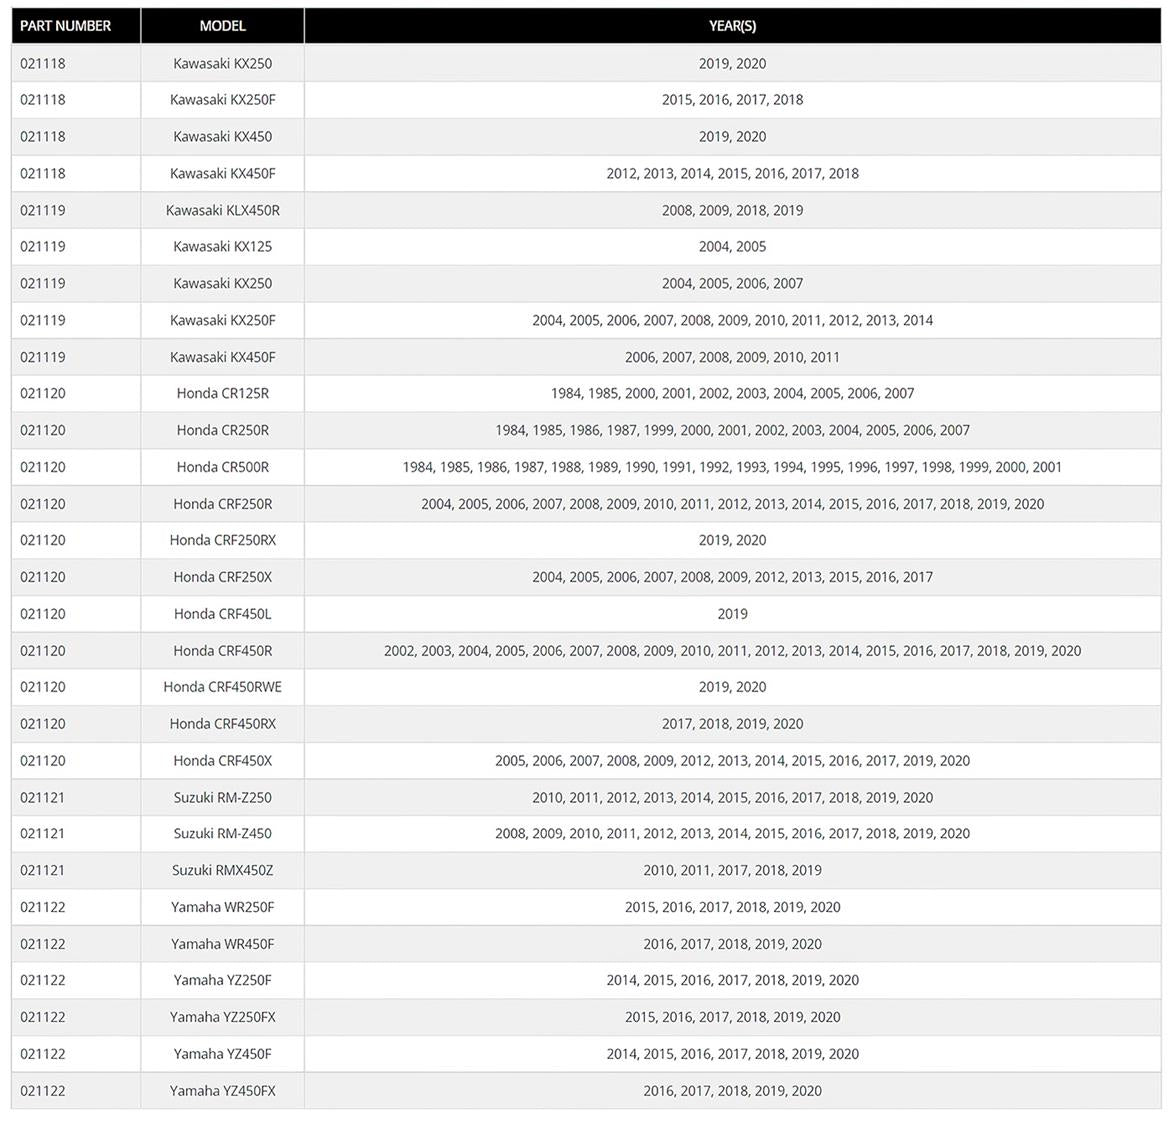Viewport: 1174px width, 1125px height.
Task: Select the Kawasaki KX250F model cell
Action: pyautogui.click(x=222, y=100)
